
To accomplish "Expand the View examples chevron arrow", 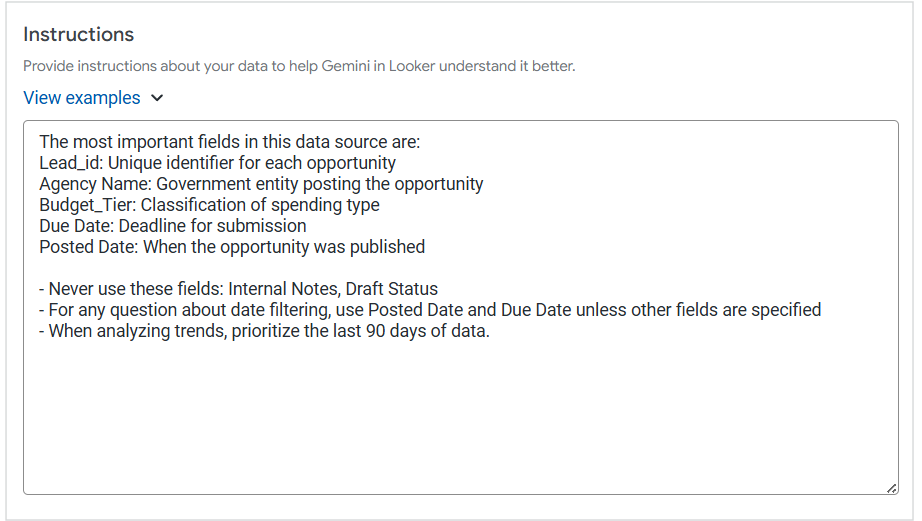I will coord(156,98).
